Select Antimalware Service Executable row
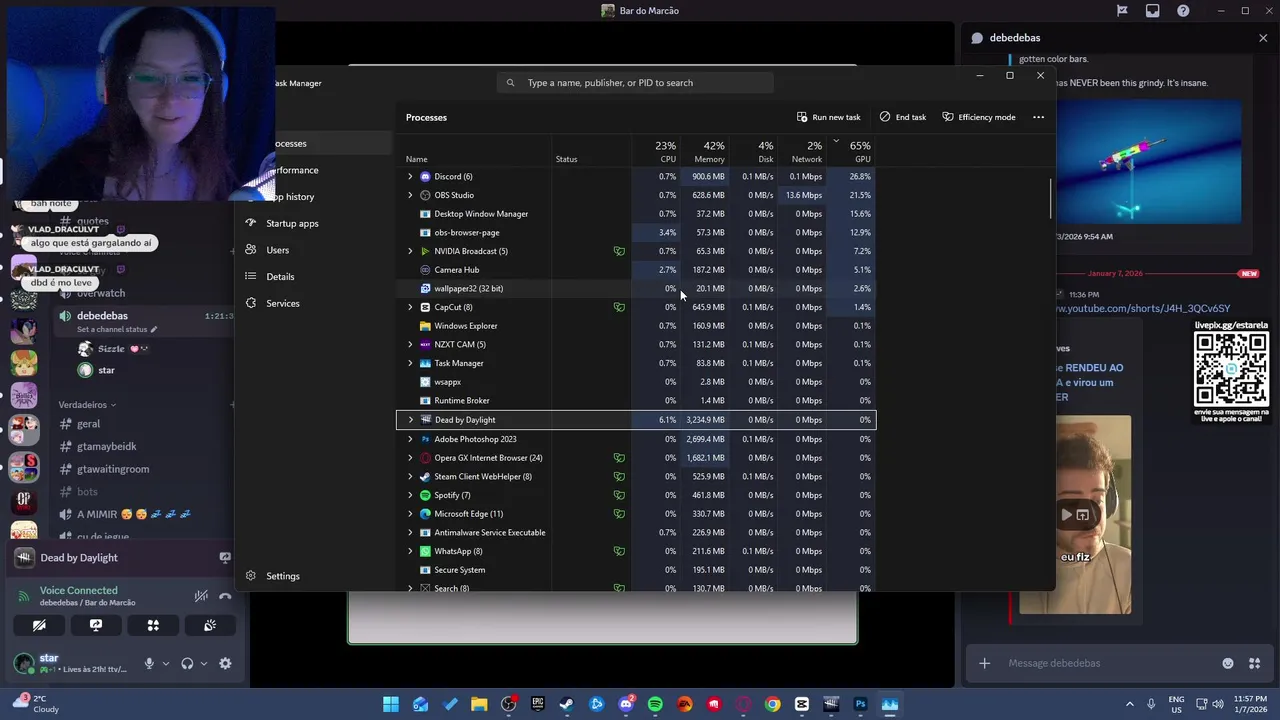The width and height of the screenshot is (1280, 720). pyautogui.click(x=636, y=533)
